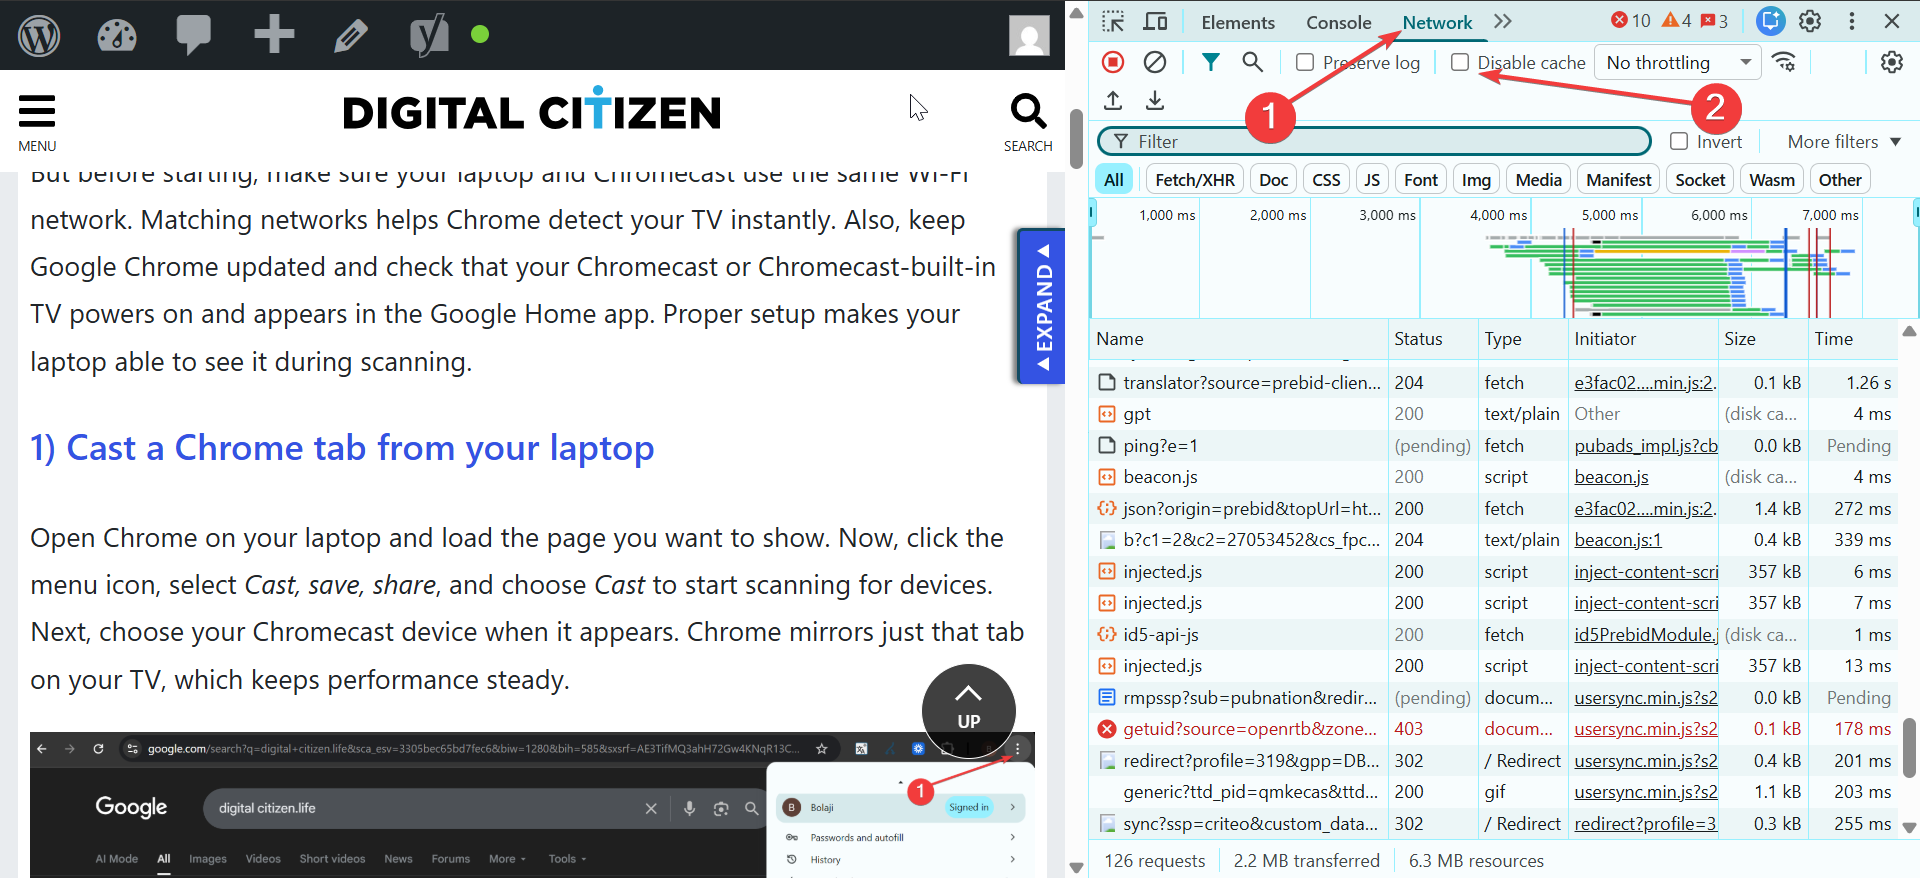Toggle the Manifest request type filter
Screen dimensions: 1920x878
1619,180
